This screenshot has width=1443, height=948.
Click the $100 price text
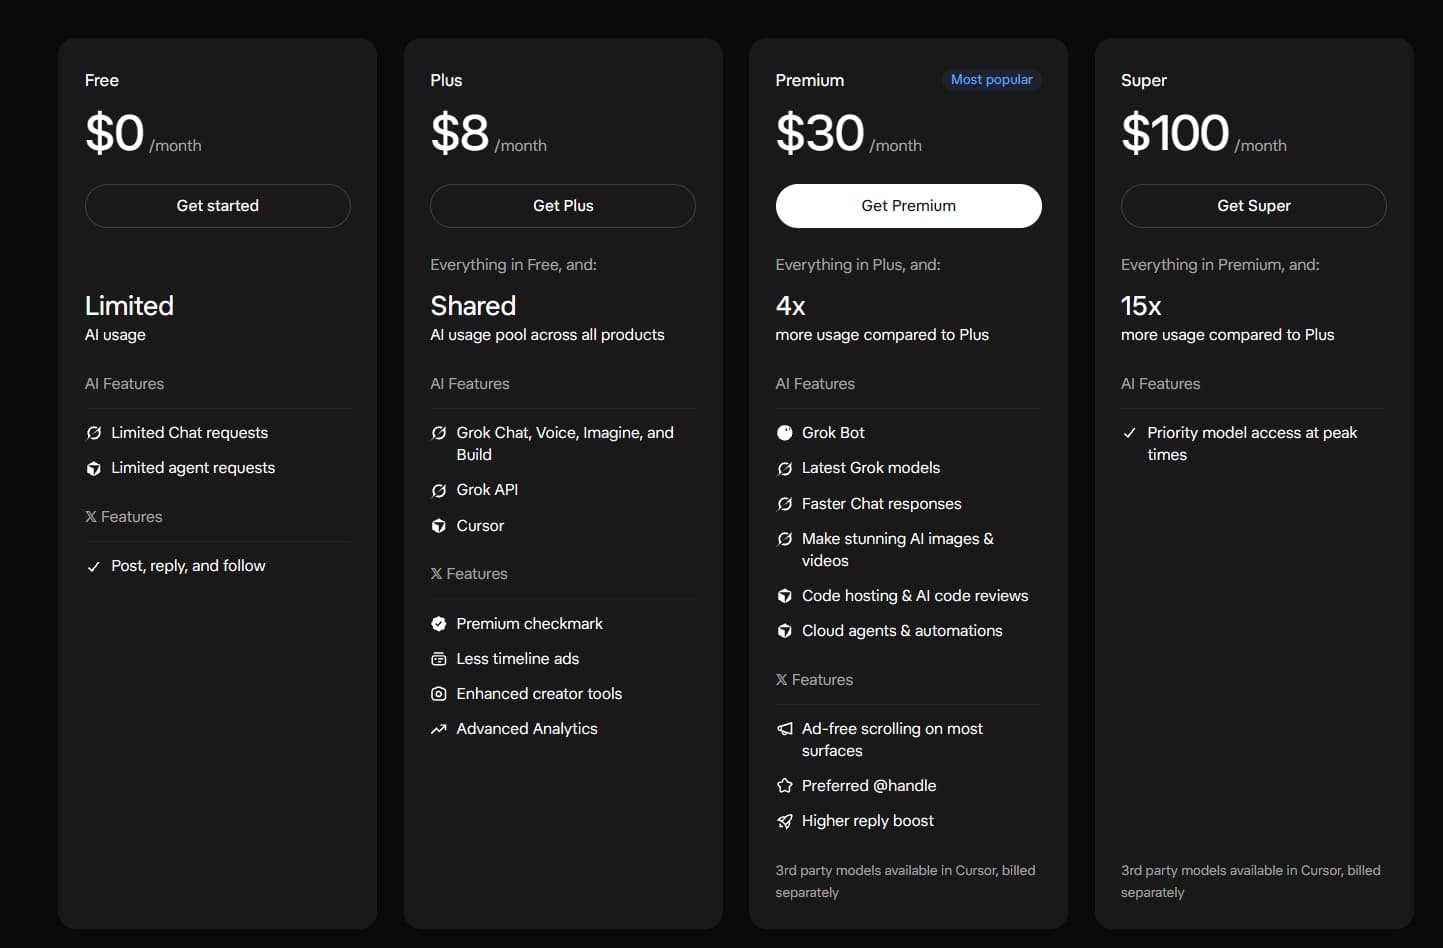click(1175, 133)
